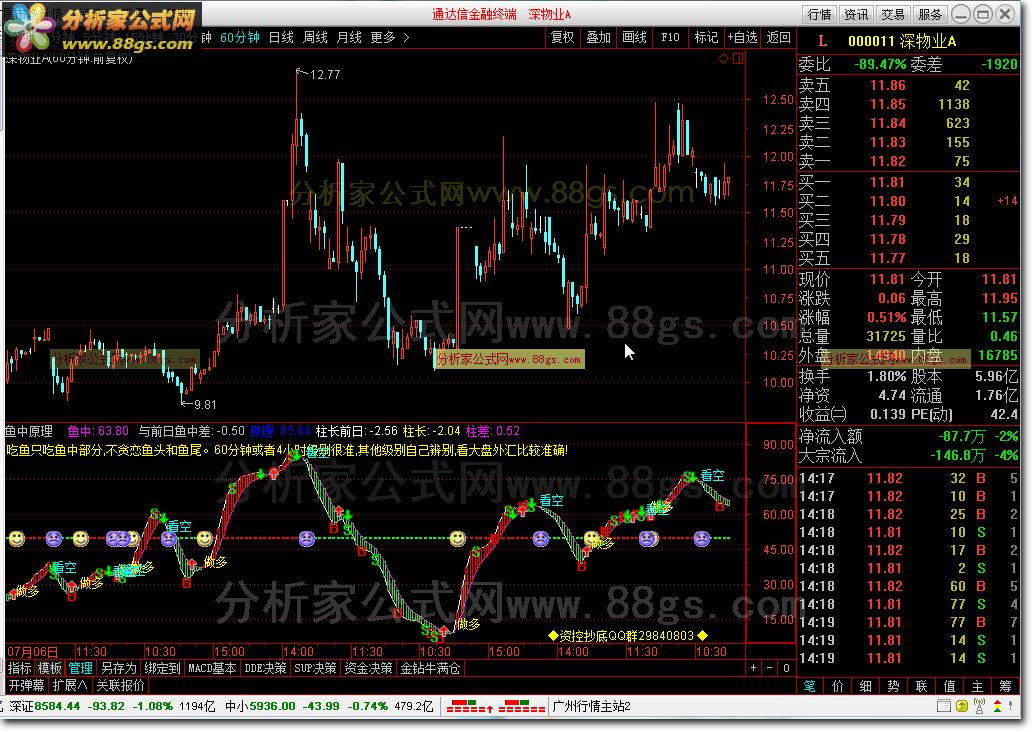Click the minus zoom icon on indicator bar

(x=769, y=668)
